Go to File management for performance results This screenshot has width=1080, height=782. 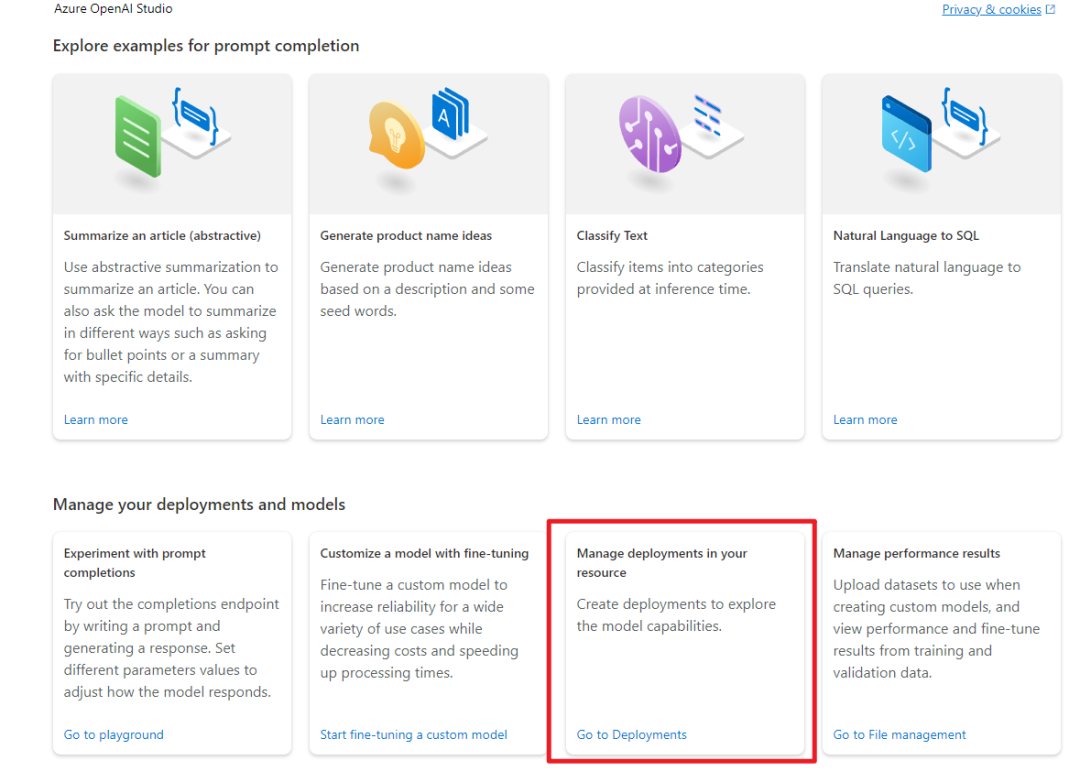pyautogui.click(x=898, y=734)
